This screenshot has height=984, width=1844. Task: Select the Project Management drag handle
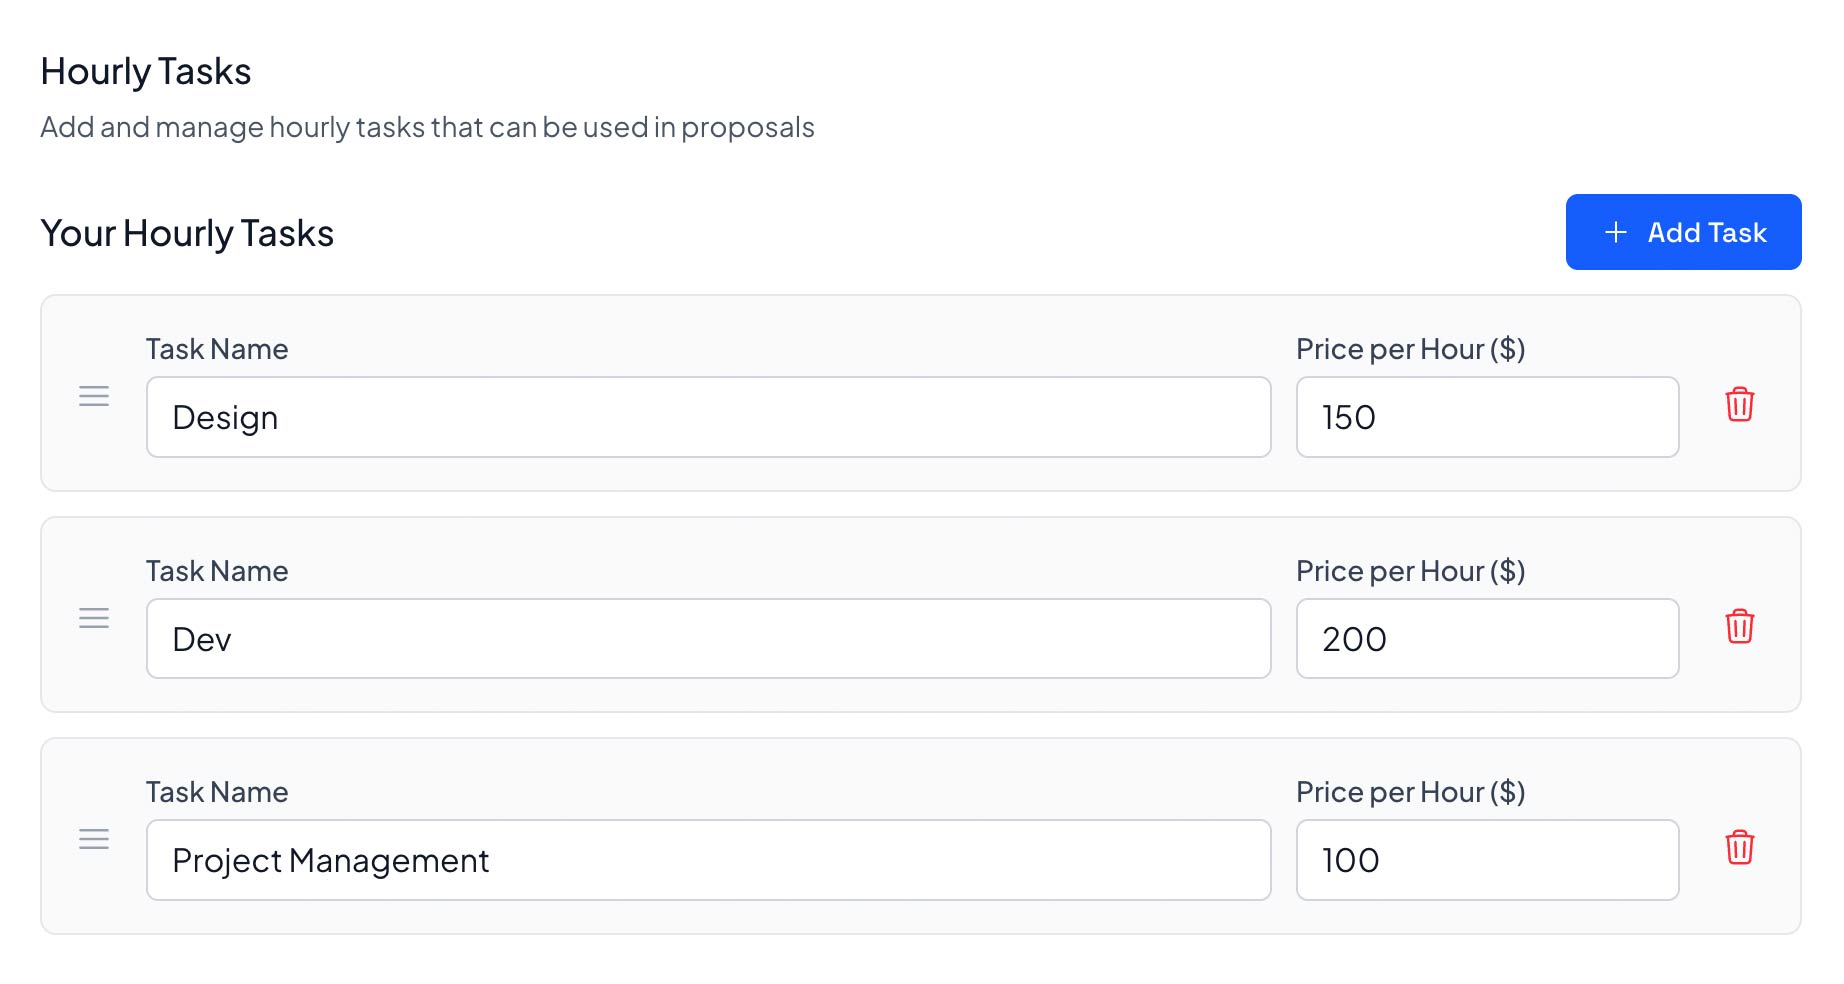tap(94, 840)
